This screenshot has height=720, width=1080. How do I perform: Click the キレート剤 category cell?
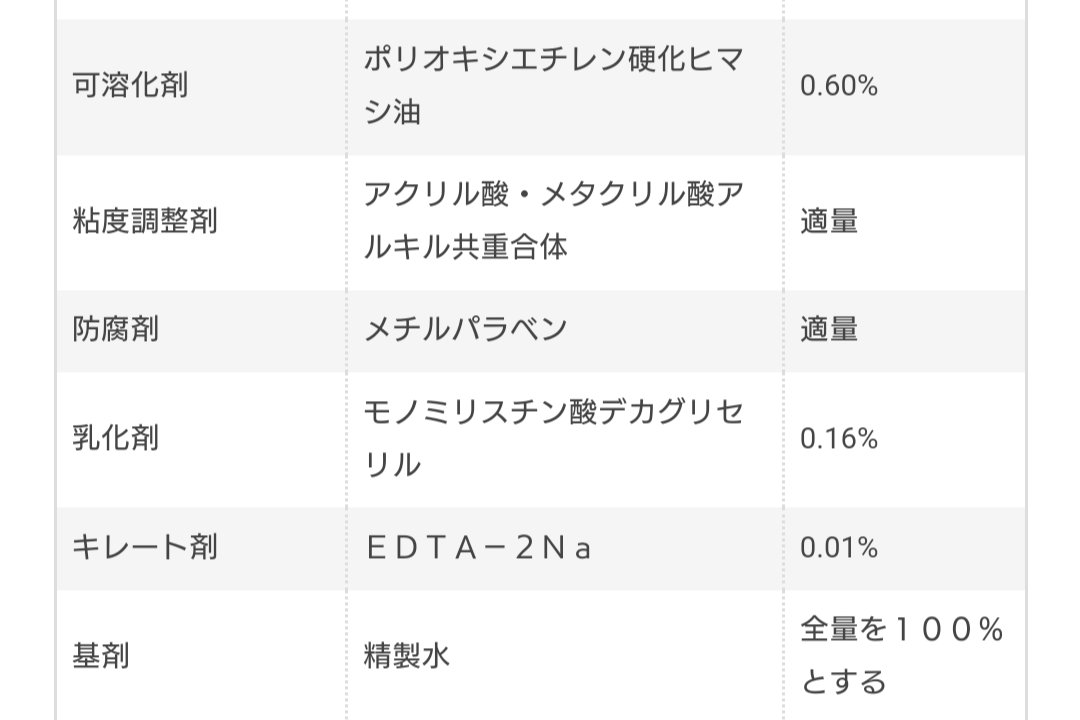pos(145,547)
